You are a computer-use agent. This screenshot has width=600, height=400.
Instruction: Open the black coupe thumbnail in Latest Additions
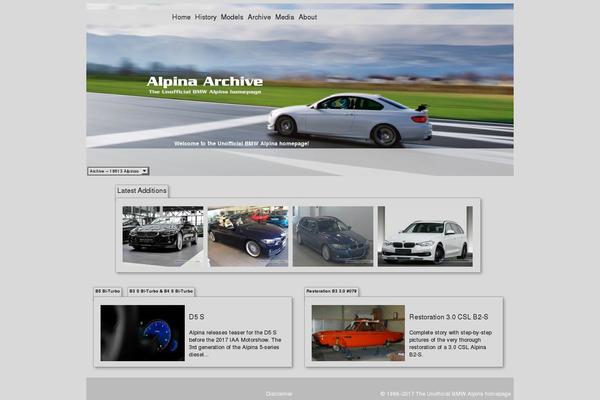coord(163,236)
